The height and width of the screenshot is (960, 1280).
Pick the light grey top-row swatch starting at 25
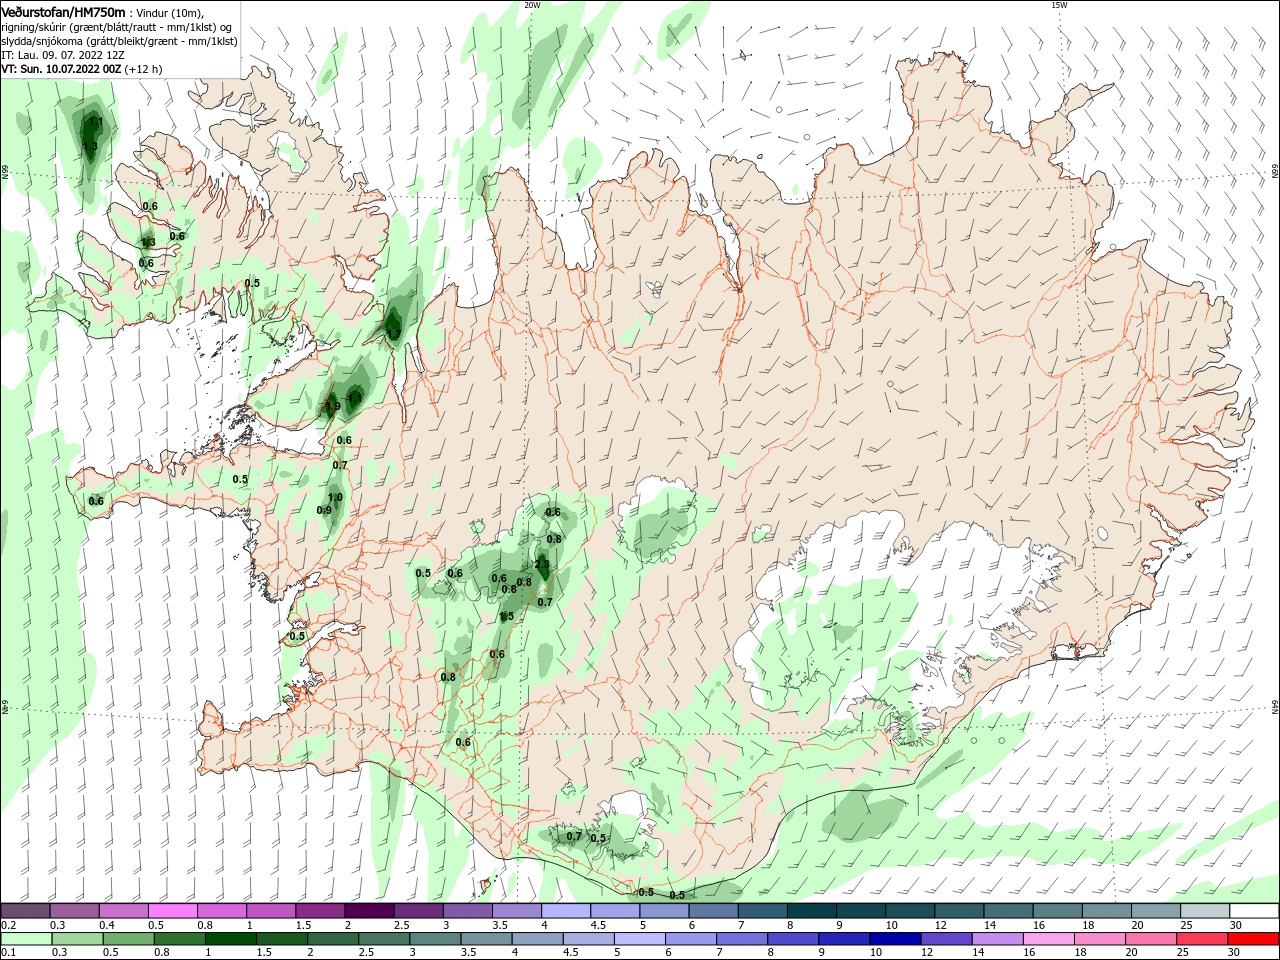(x=1205, y=910)
